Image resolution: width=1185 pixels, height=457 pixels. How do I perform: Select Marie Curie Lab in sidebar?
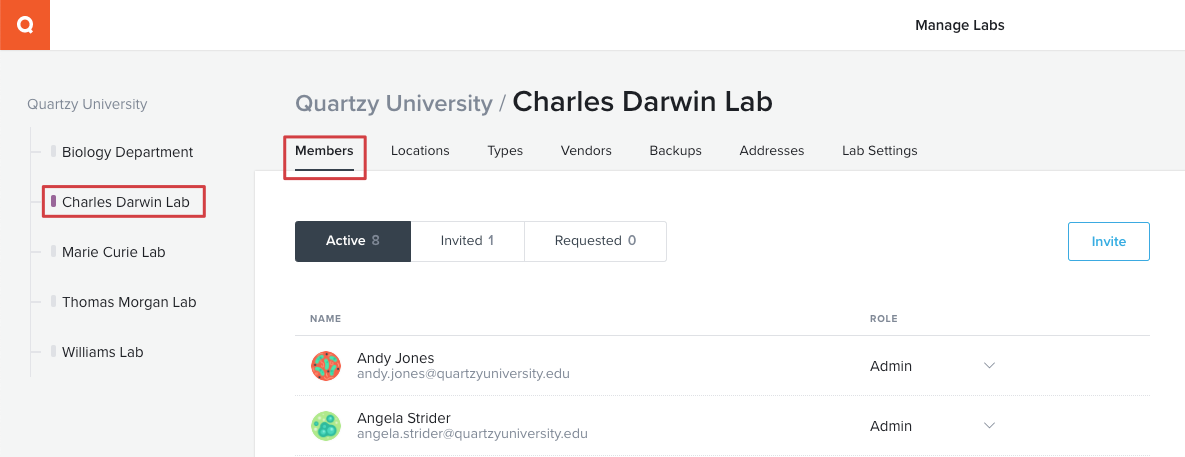(113, 252)
